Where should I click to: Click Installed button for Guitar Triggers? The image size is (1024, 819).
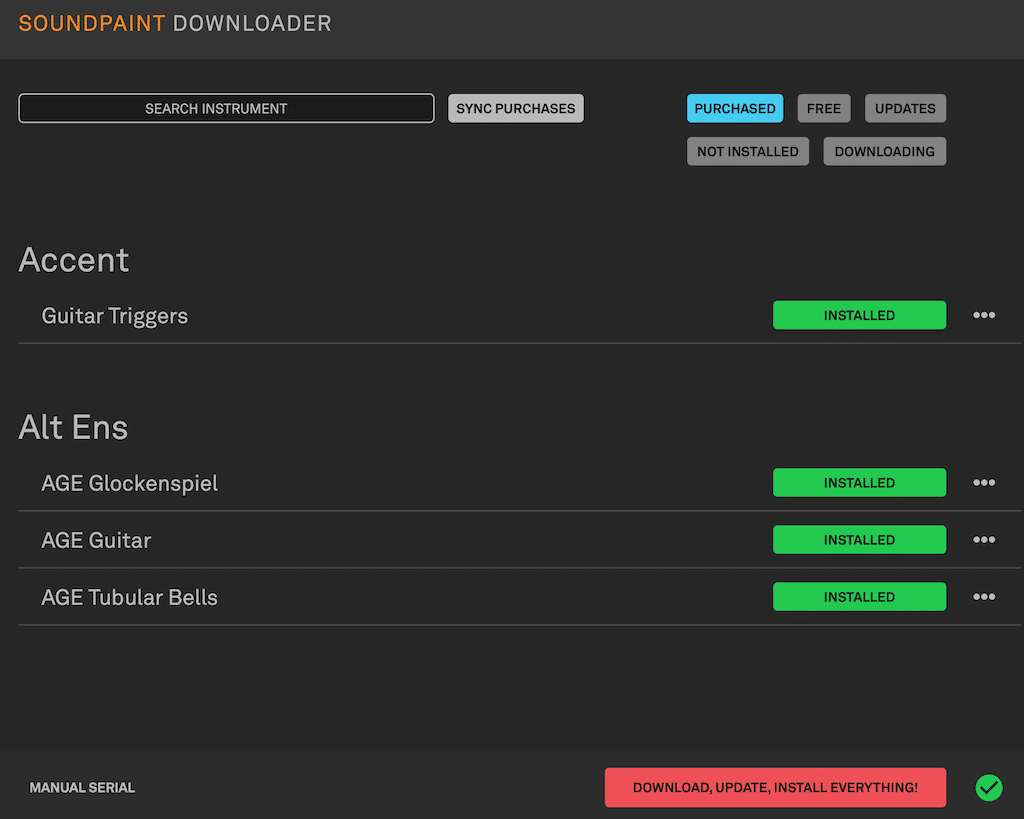pos(859,315)
